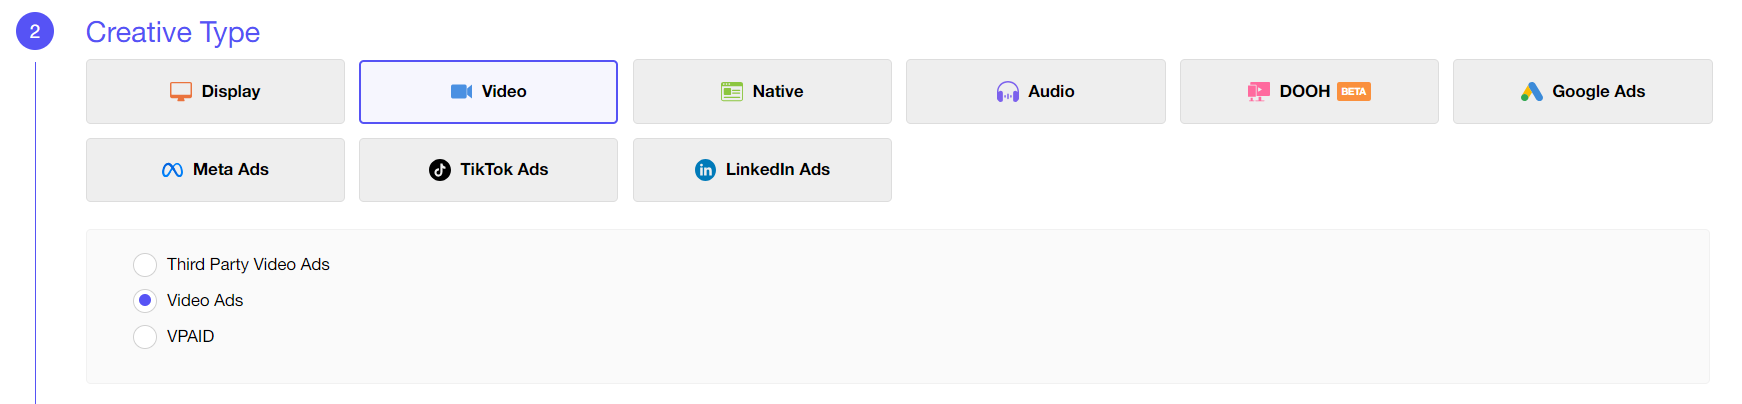Click the Meta infinity logo icon
This screenshot has height=404, width=1742.
pos(172,170)
